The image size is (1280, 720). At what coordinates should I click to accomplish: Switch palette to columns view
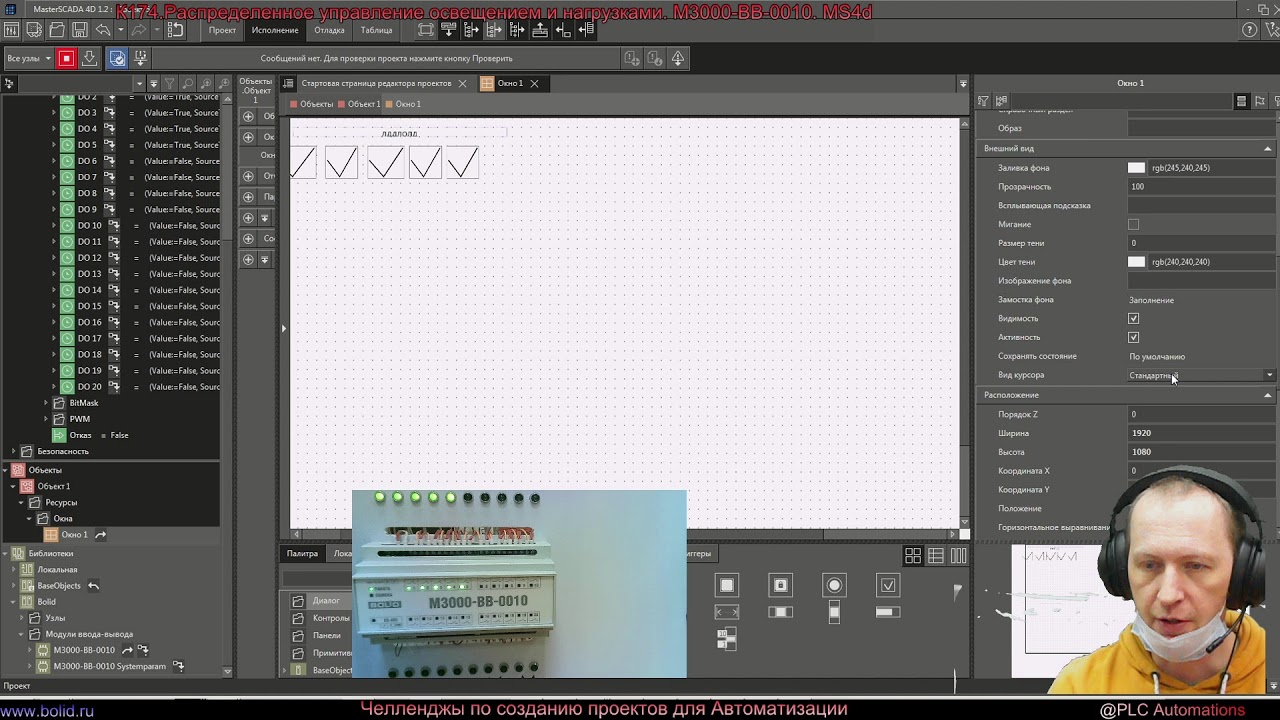click(x=959, y=556)
